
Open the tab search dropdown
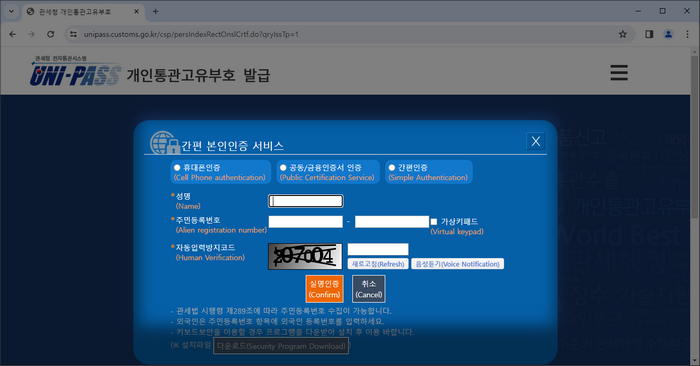(x=11, y=12)
